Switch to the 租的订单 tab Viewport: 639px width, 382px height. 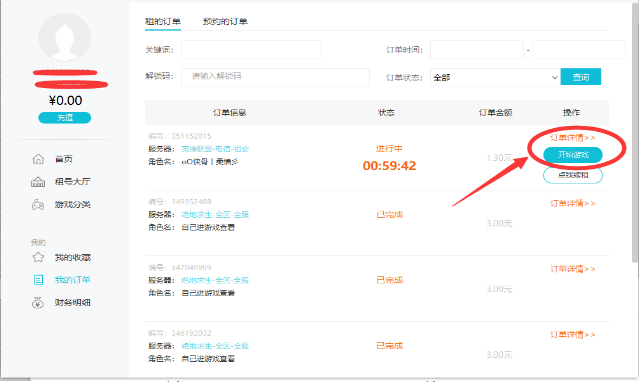tap(163, 22)
